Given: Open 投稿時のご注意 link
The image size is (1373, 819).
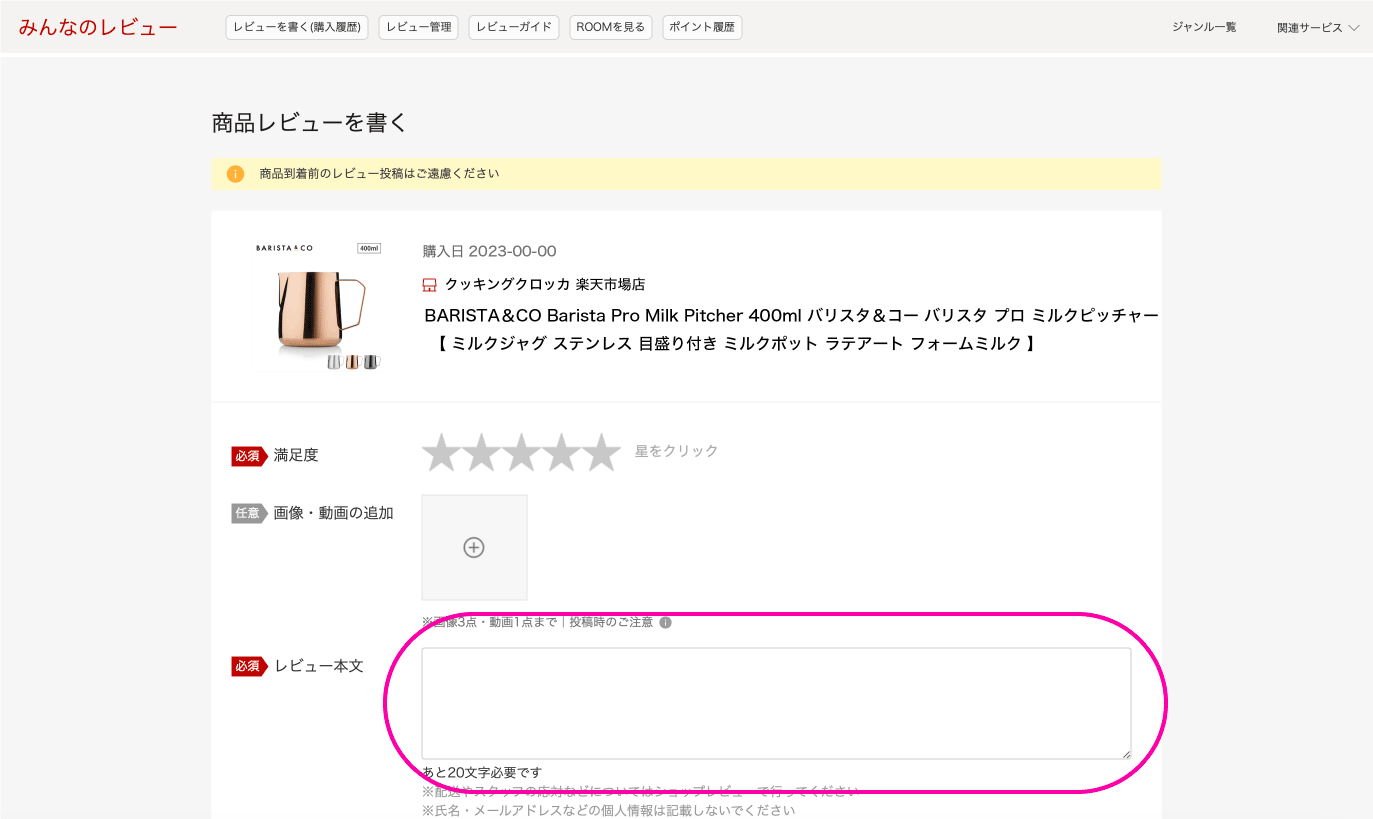Looking at the screenshot, I should (611, 622).
